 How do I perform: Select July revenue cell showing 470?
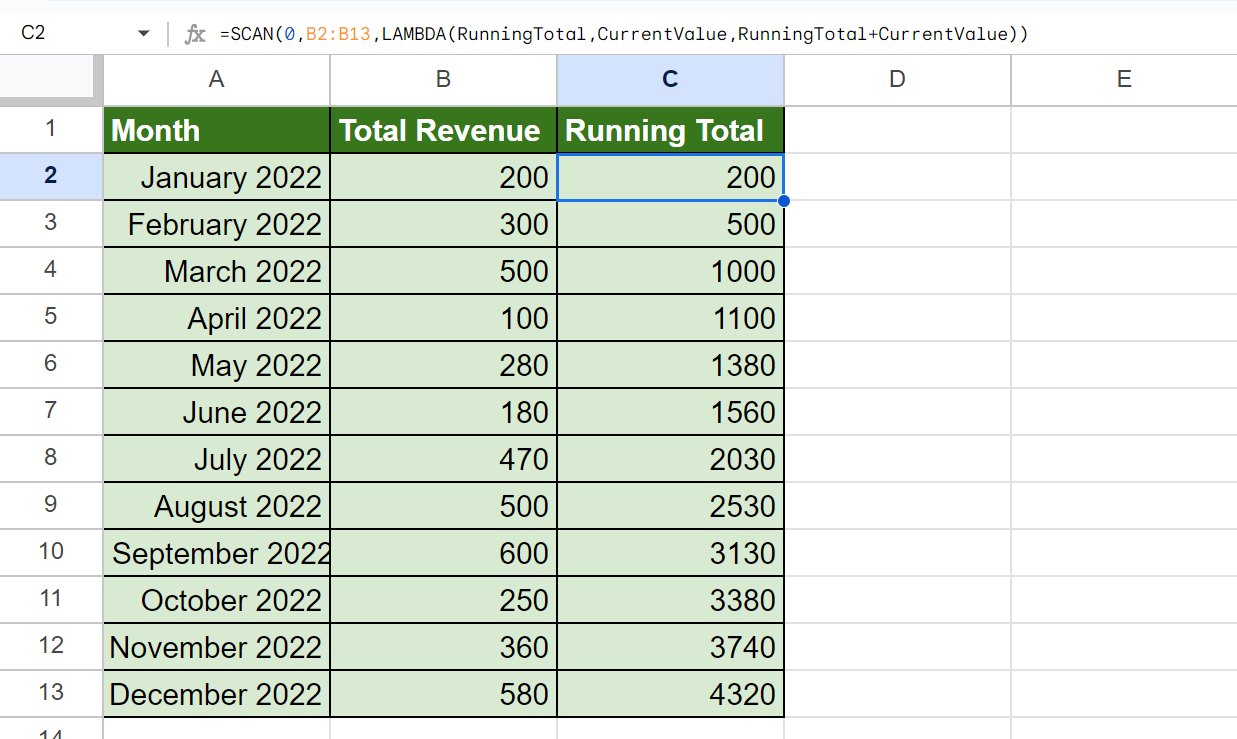(443, 459)
